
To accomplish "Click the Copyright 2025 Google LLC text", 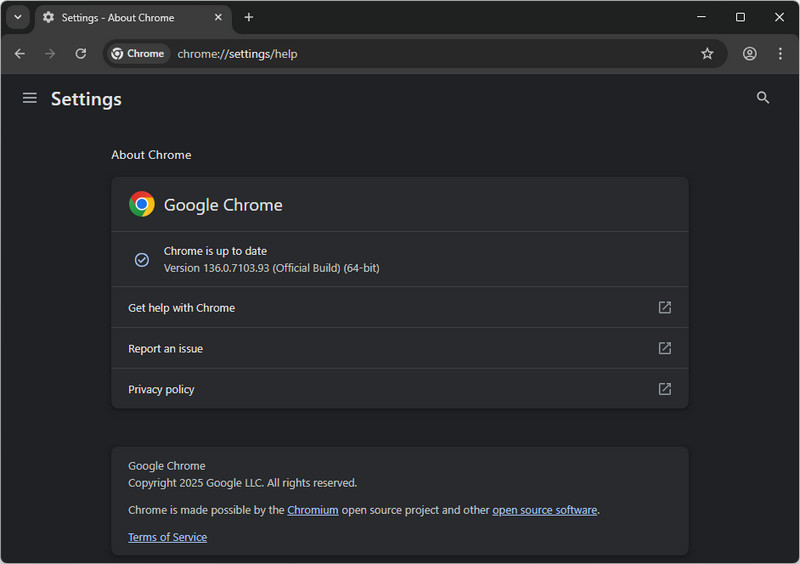I will pos(242,483).
